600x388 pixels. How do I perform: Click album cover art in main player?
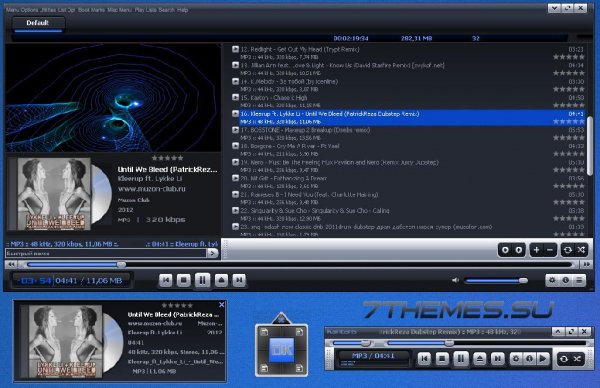54,194
